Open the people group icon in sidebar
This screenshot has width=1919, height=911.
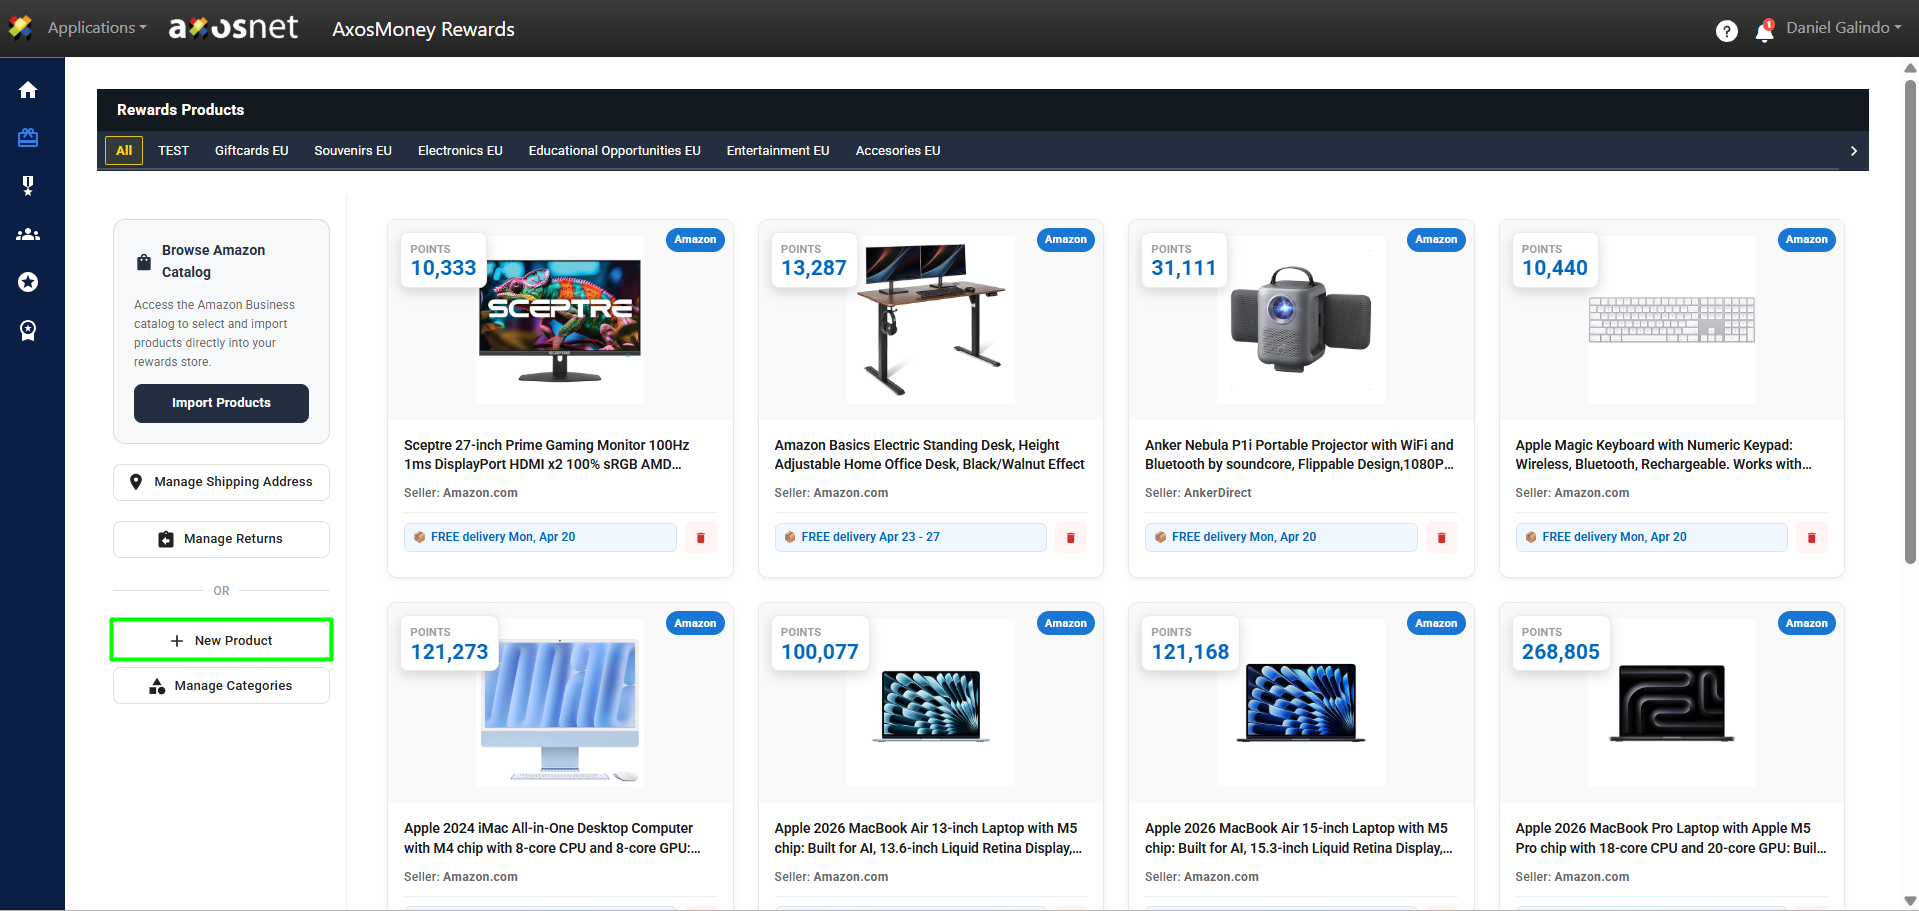[x=28, y=234]
